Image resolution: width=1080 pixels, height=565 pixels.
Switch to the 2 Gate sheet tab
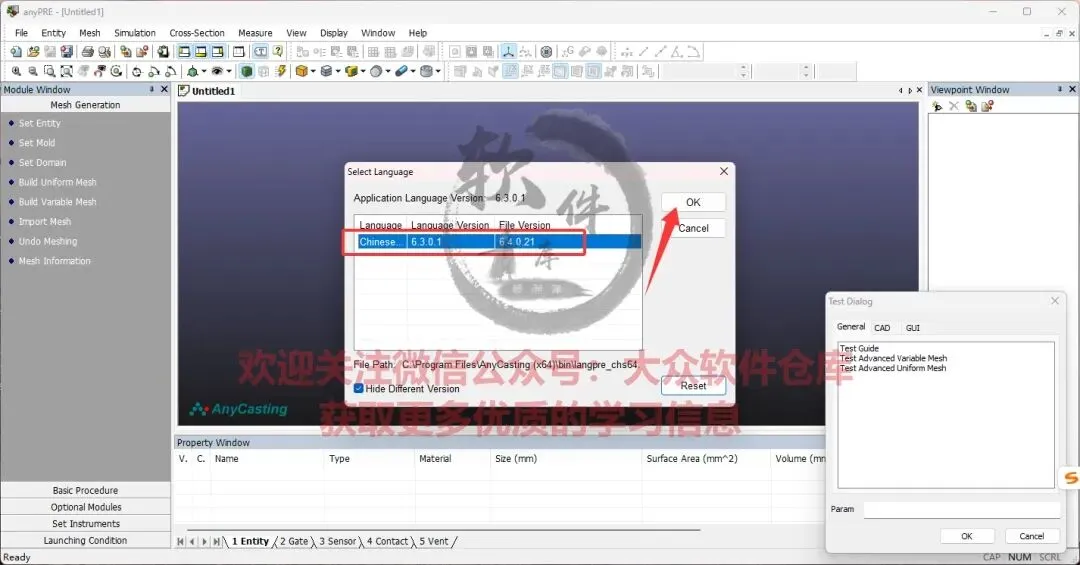click(x=294, y=542)
